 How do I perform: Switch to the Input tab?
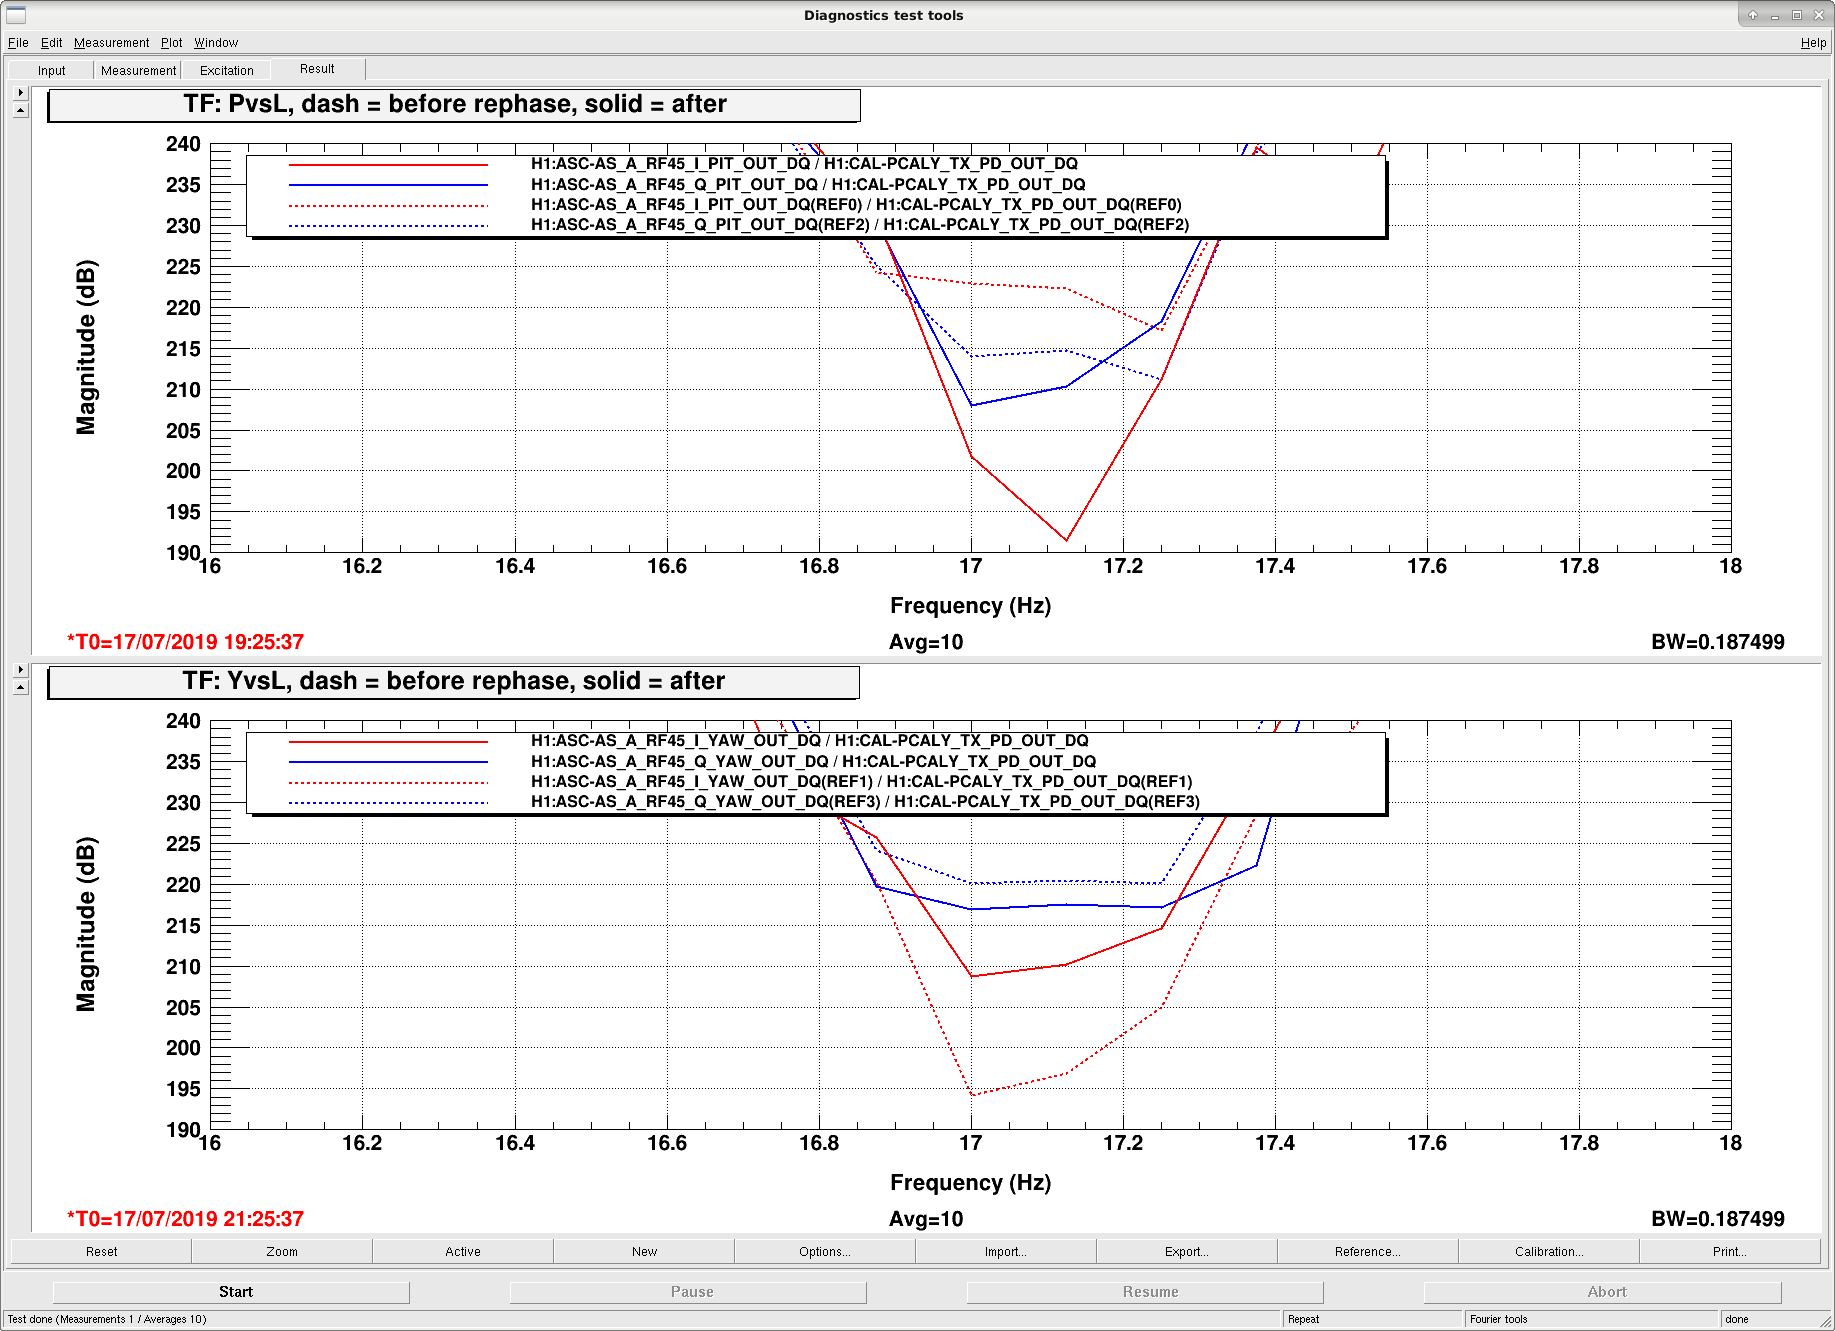(x=51, y=71)
